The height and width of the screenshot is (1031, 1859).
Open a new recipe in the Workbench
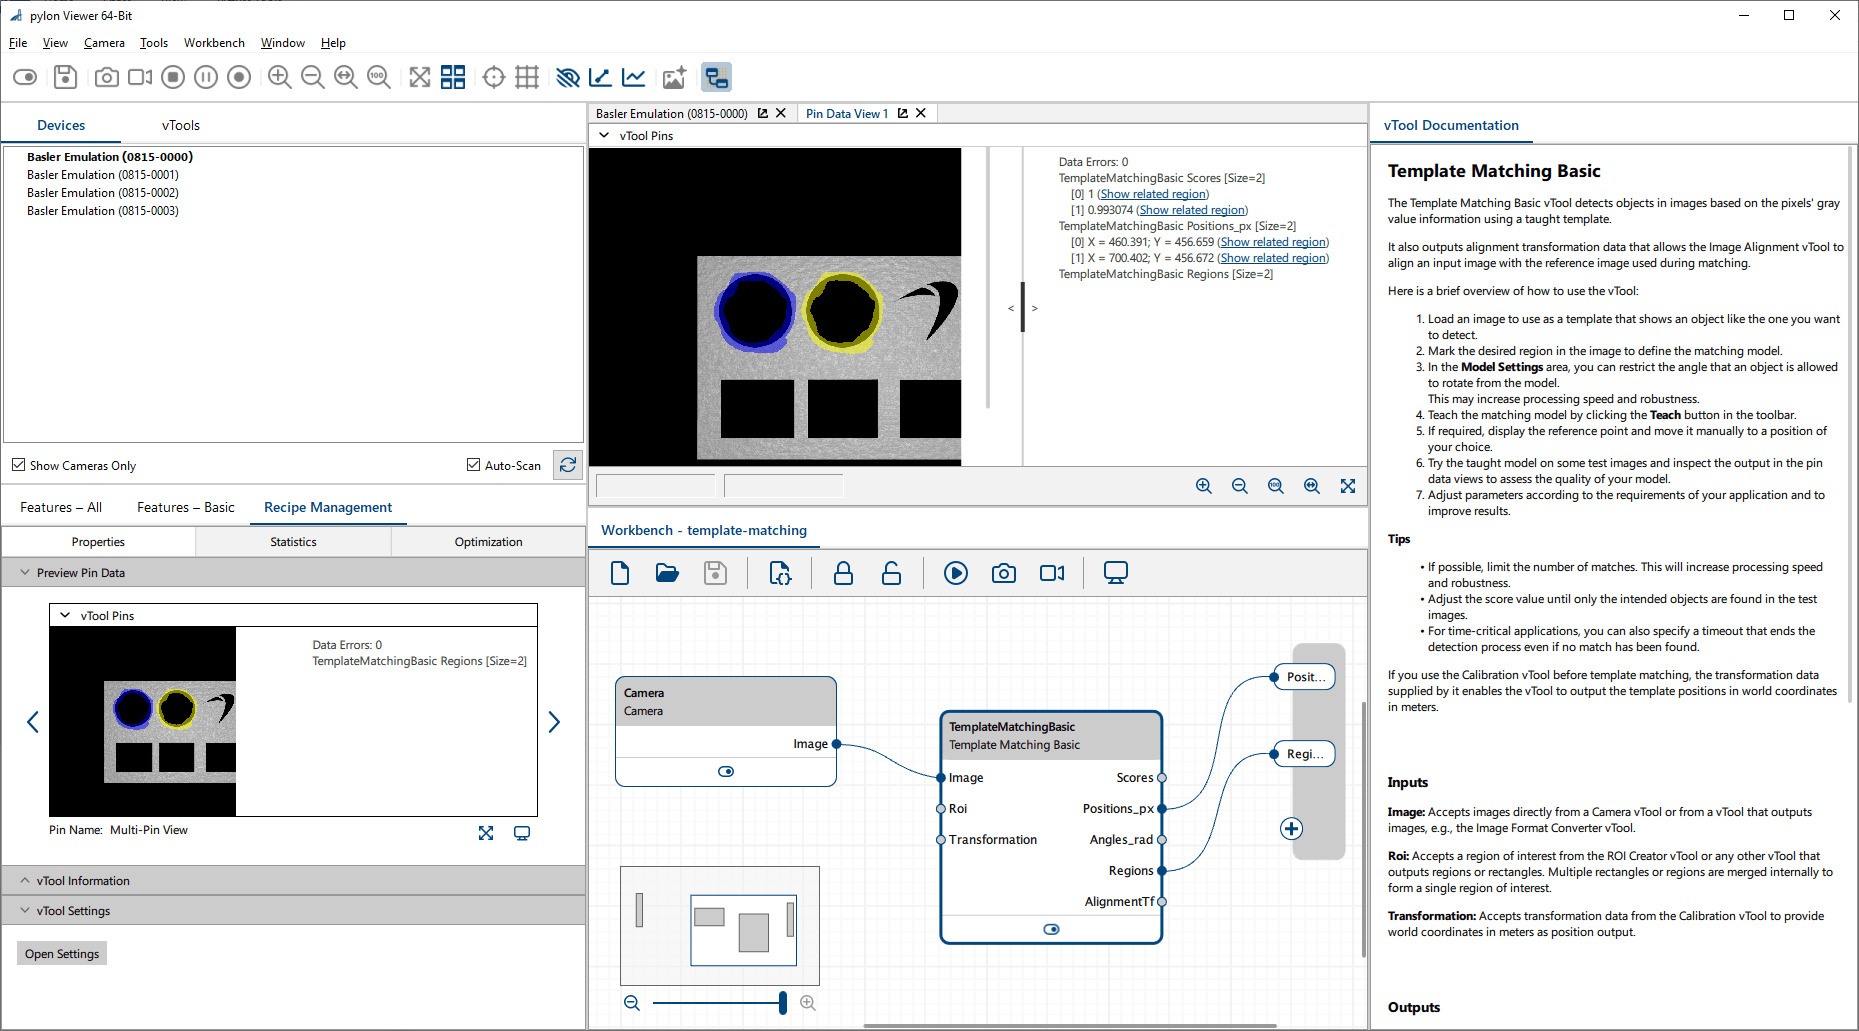point(620,573)
